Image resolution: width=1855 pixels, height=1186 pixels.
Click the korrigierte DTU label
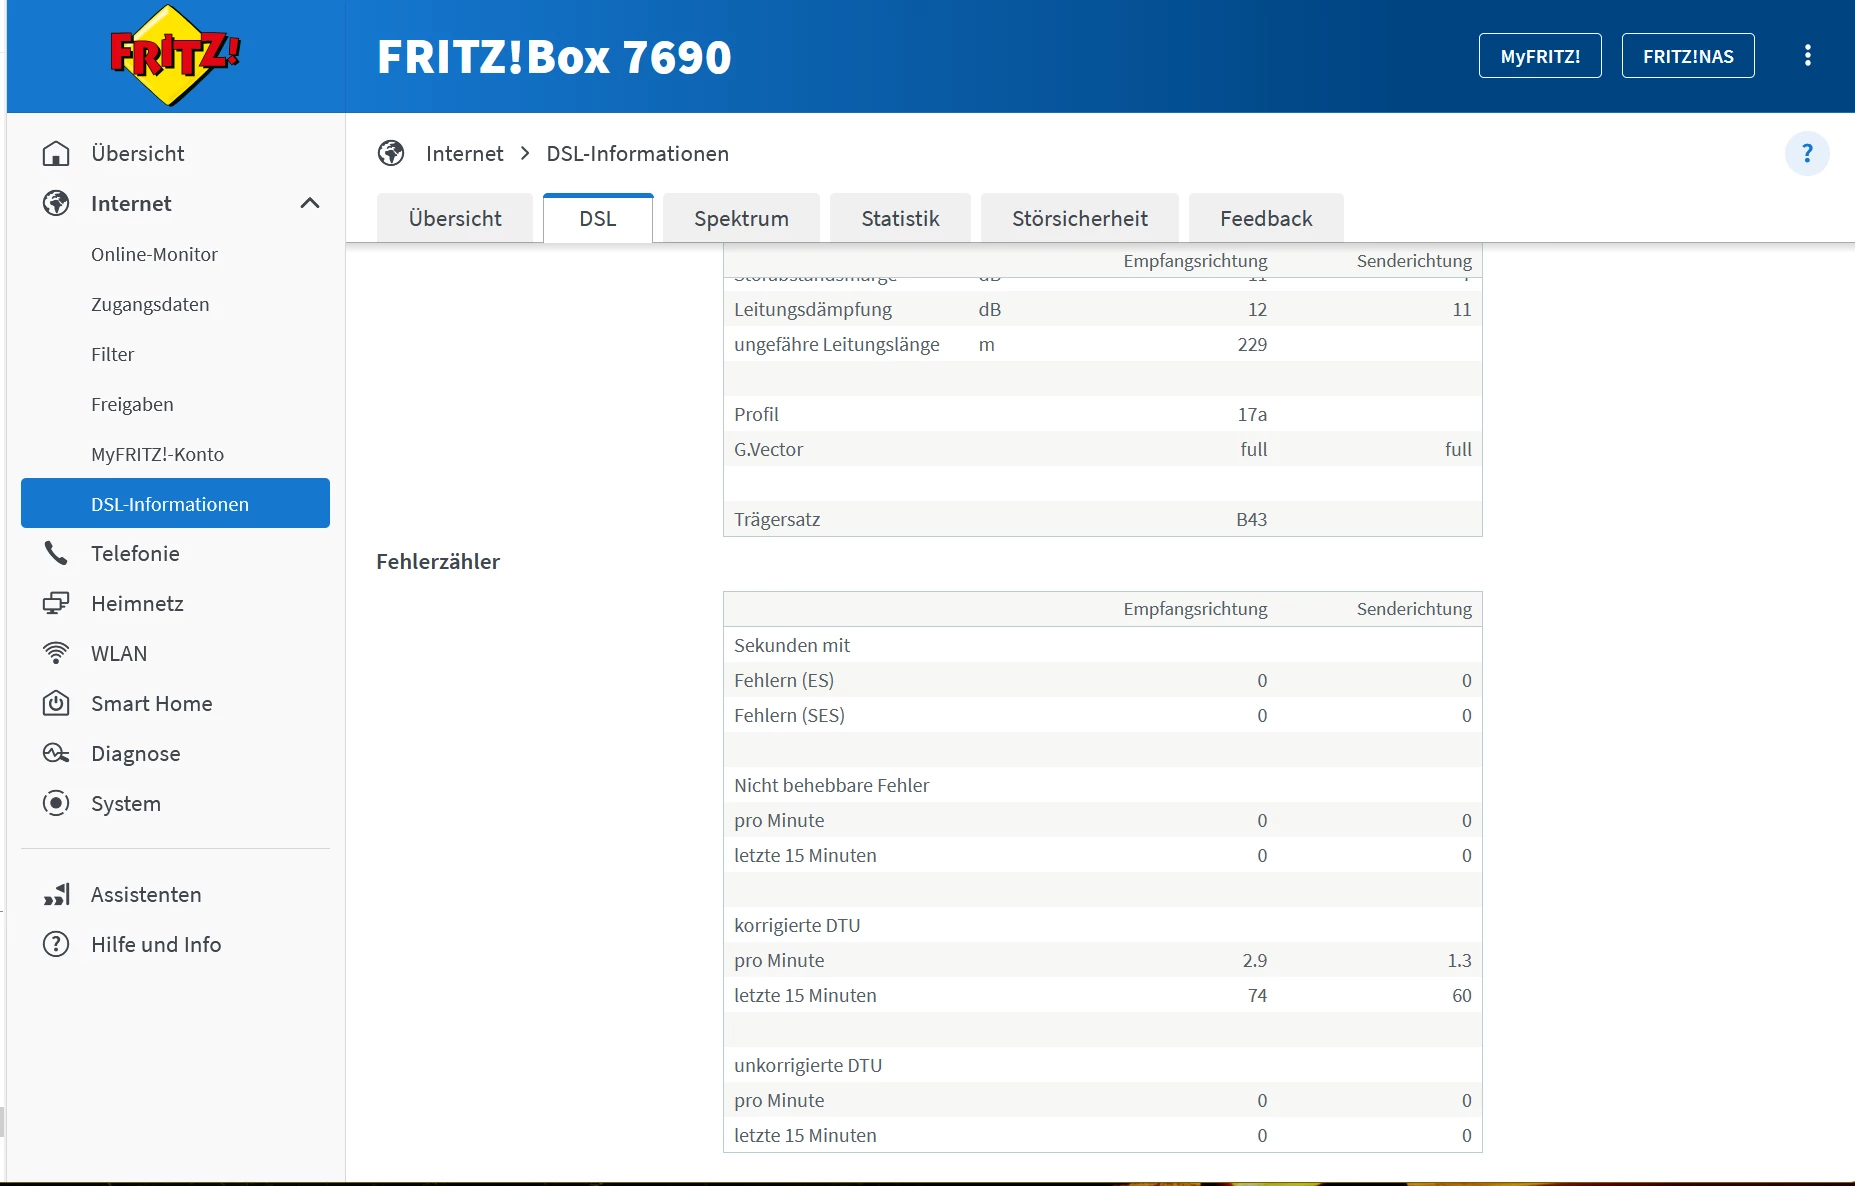coord(797,925)
